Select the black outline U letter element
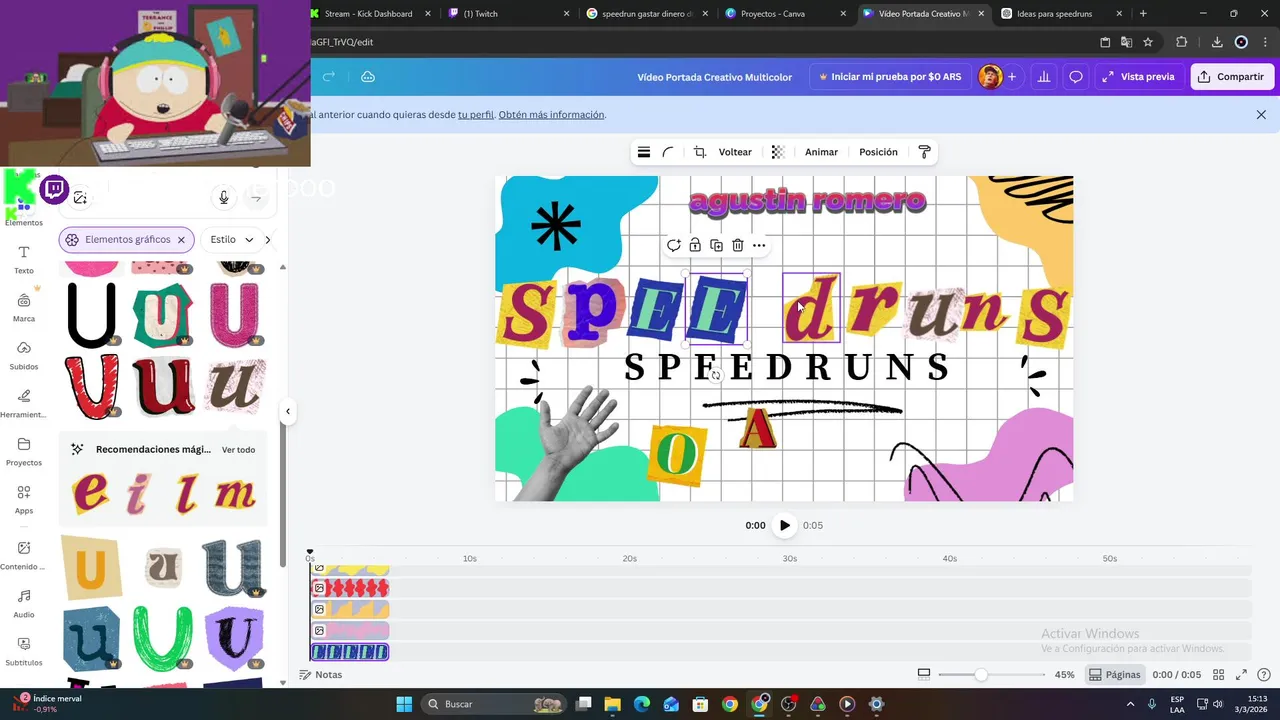1280x720 pixels. point(91,315)
